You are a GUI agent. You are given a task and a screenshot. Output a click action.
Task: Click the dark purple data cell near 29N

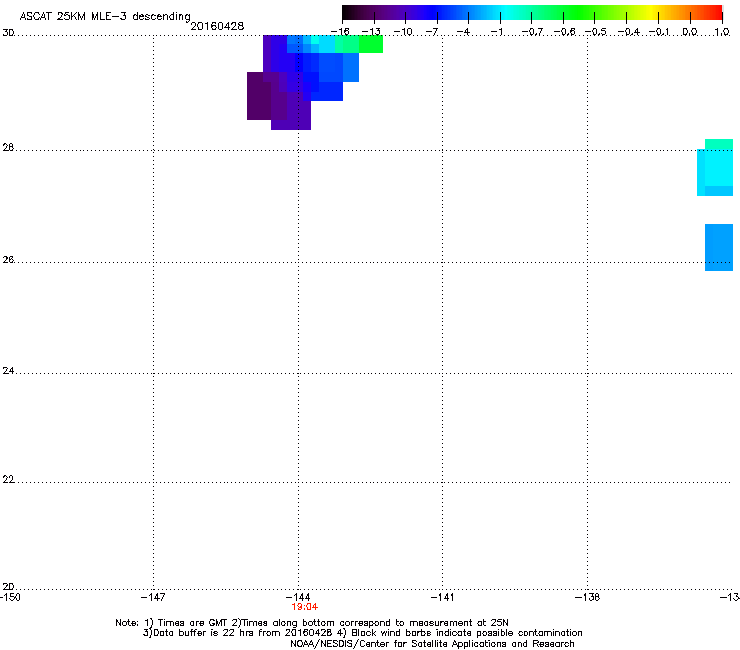[x=259, y=96]
